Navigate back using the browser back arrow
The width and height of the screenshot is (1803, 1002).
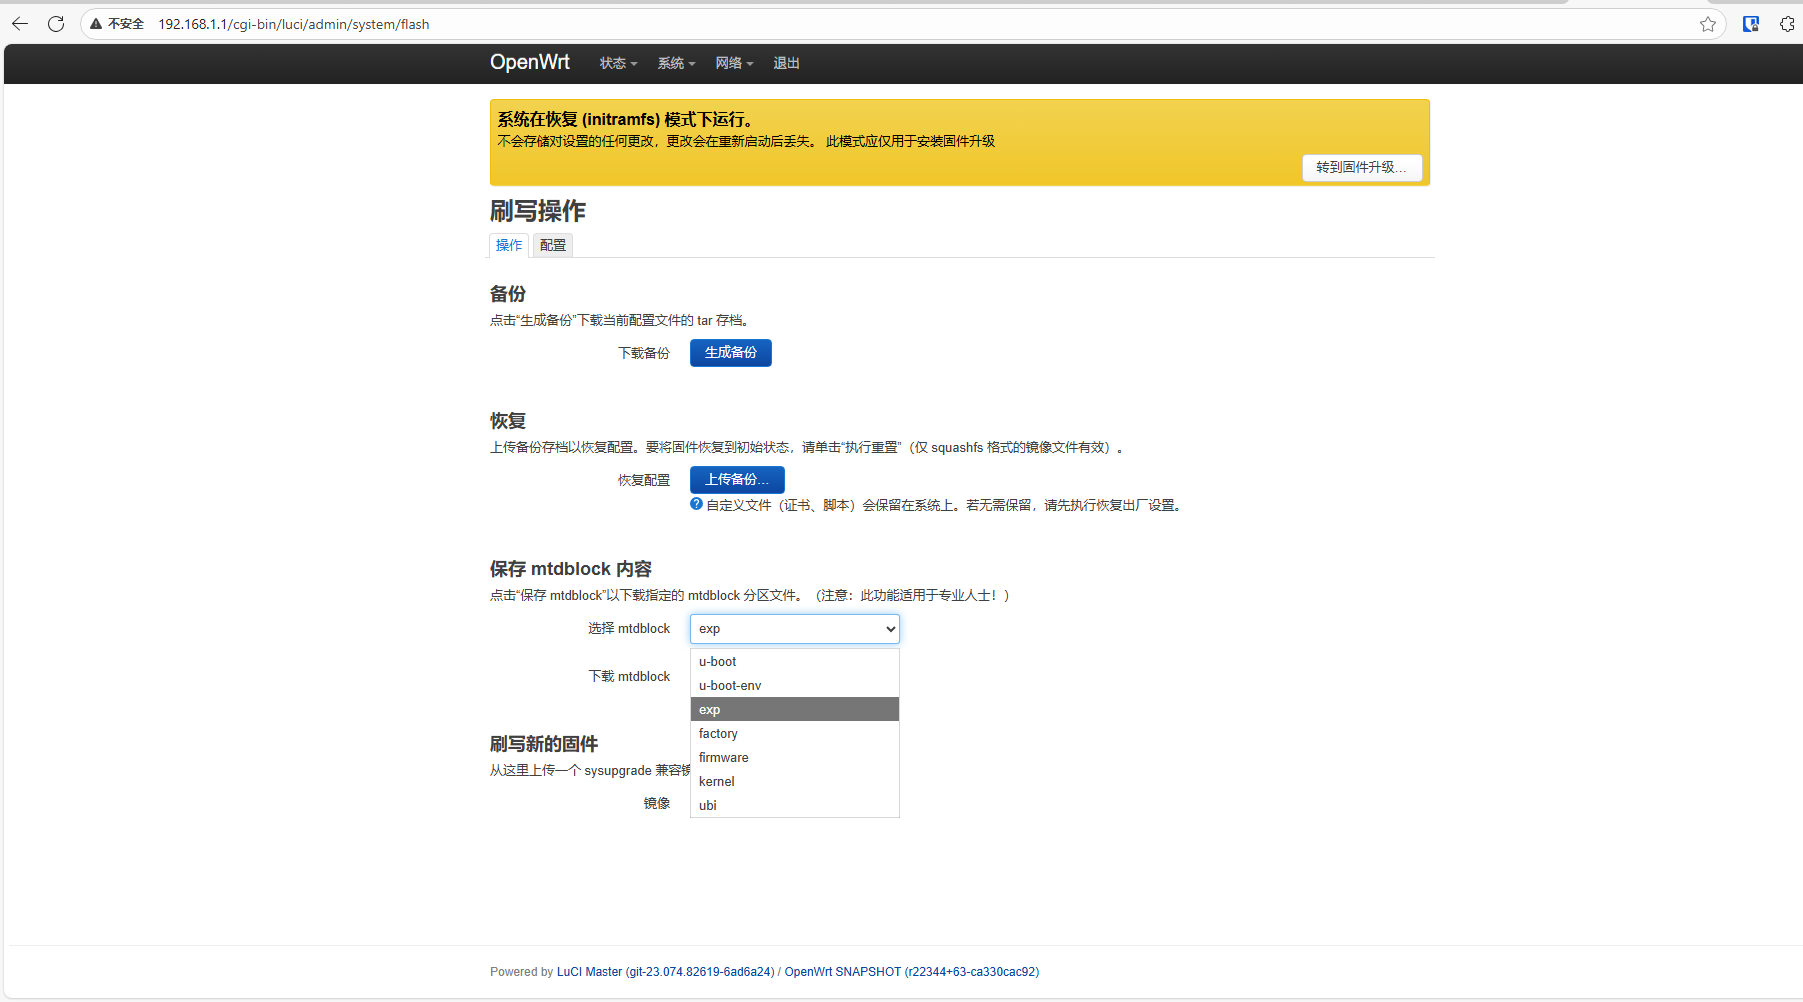pos(19,24)
